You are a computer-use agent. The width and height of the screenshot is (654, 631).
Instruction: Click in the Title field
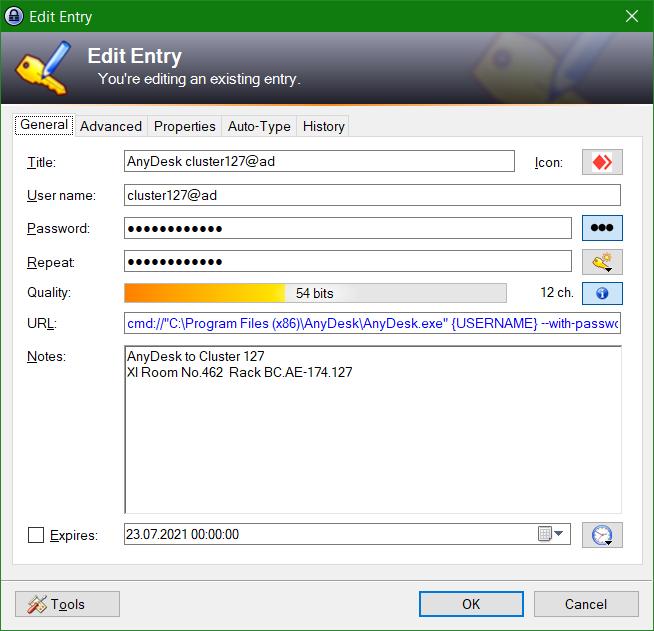[319, 161]
